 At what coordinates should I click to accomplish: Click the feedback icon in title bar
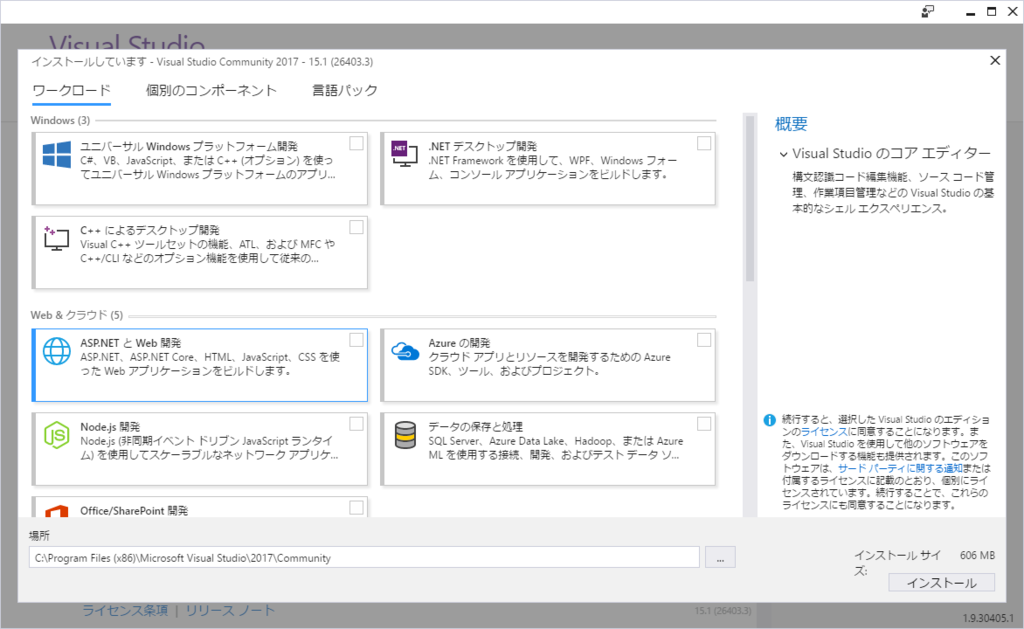(x=927, y=11)
